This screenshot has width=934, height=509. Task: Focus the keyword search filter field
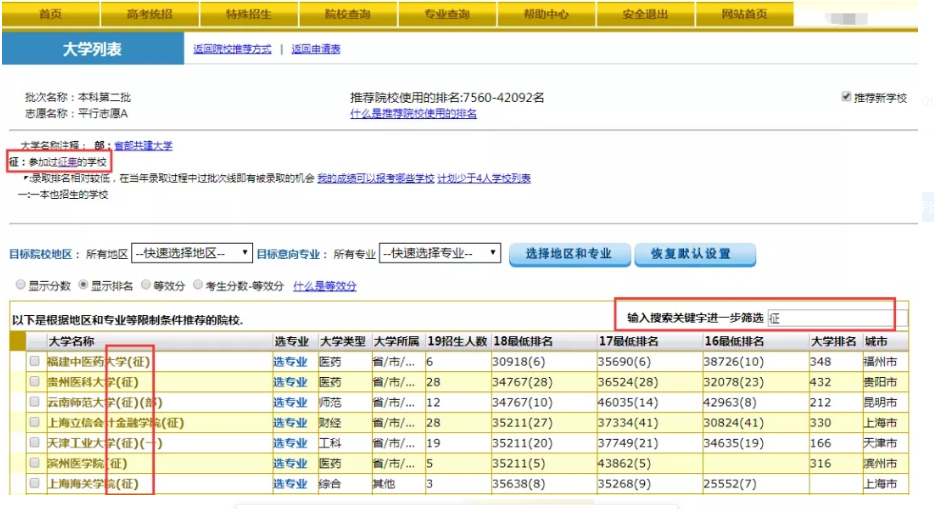[x=837, y=318]
